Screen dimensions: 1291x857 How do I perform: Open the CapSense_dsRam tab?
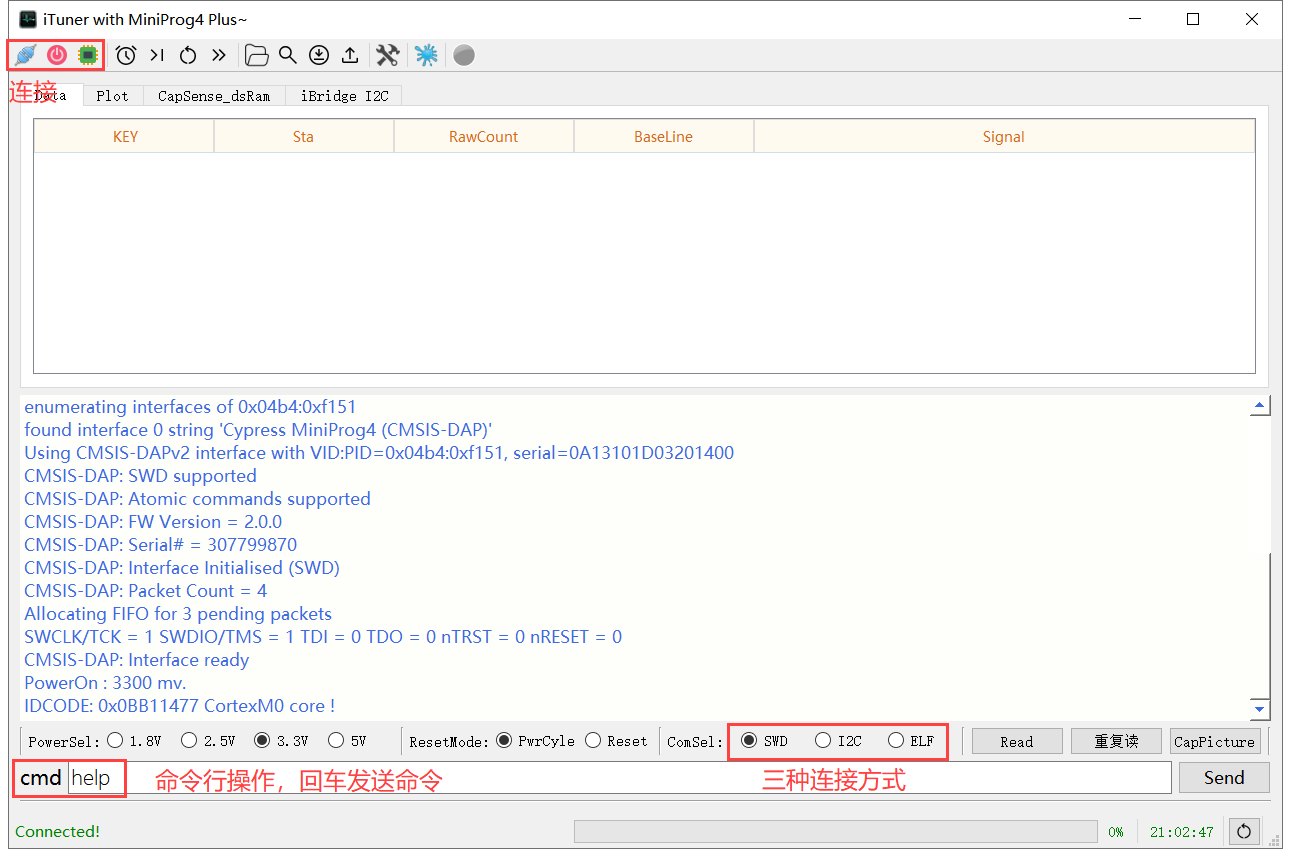[x=214, y=96]
